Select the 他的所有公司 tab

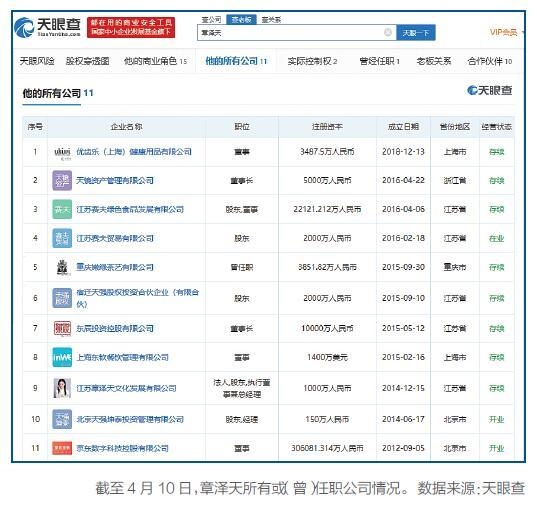[236, 61]
